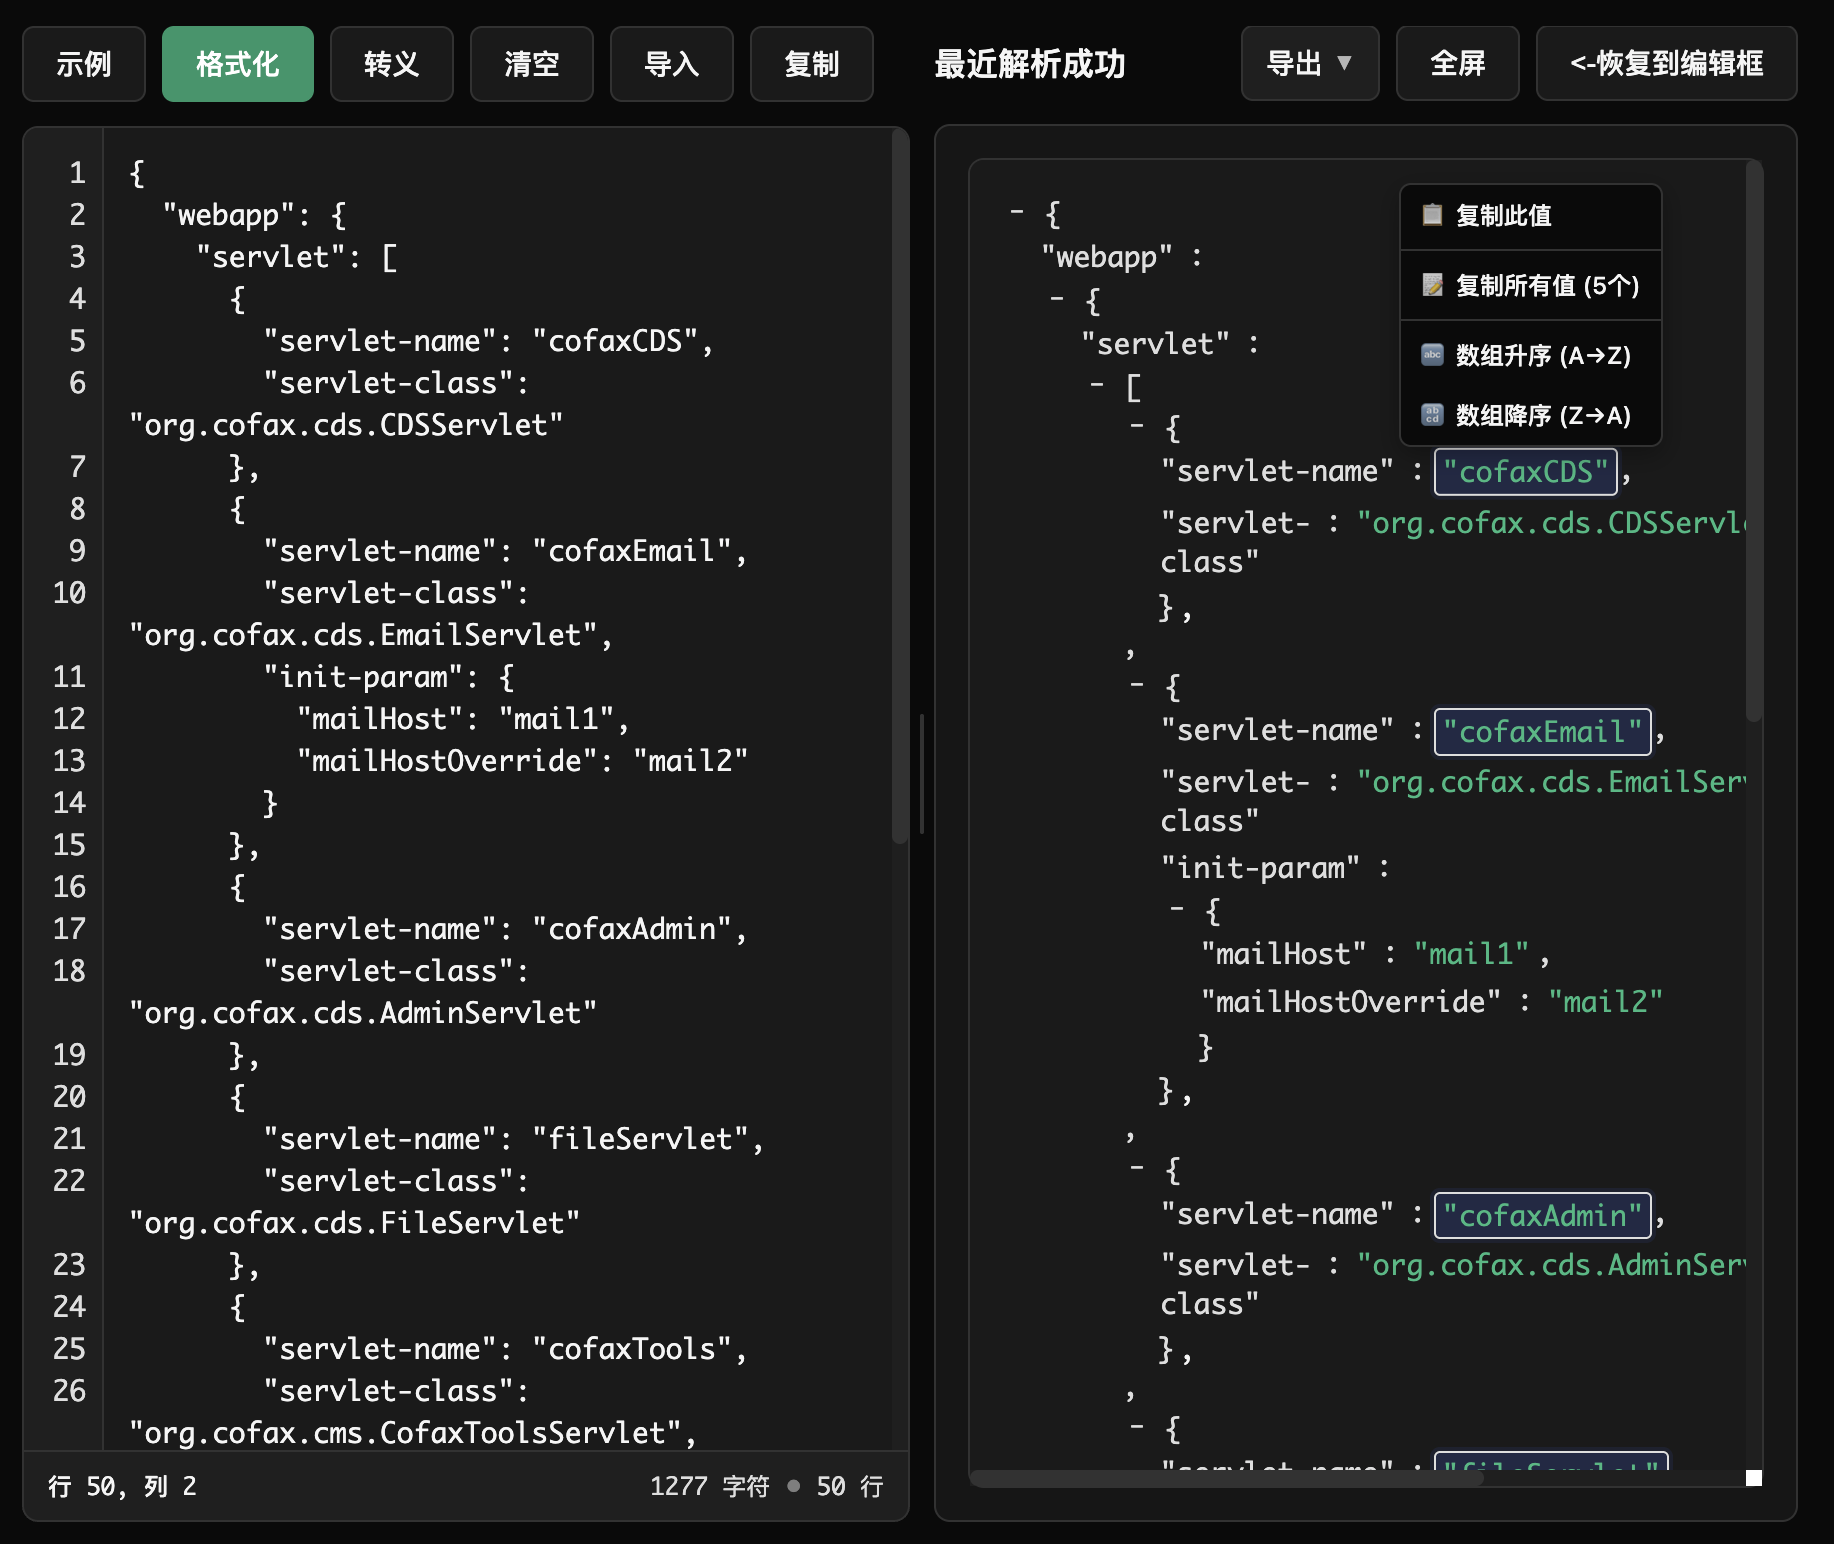1834x1544 pixels.
Task: Click the "org.cofax.cds.CDSServlet" value in tree view
Action: [1551, 523]
